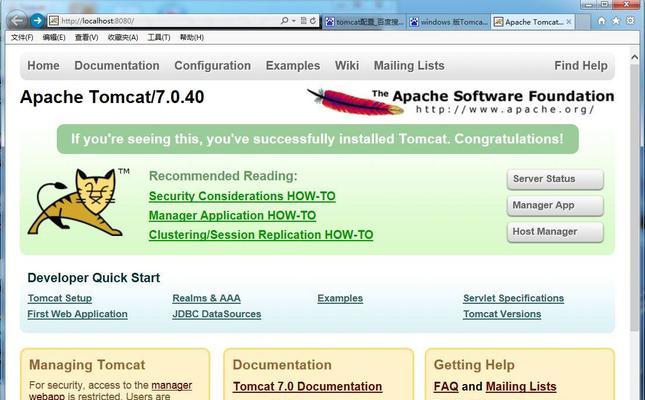Click the http://www.apache.org/ text
Screen dimensions: 645x400
(x=505, y=109)
